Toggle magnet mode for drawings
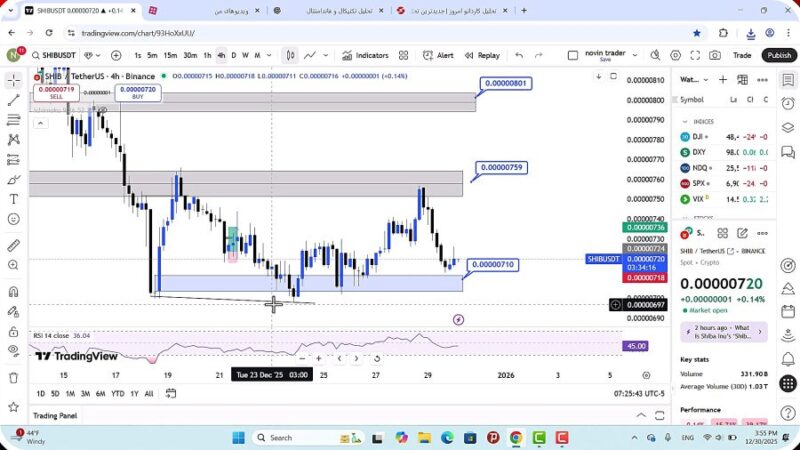This screenshot has width=800, height=450. pos(14,292)
